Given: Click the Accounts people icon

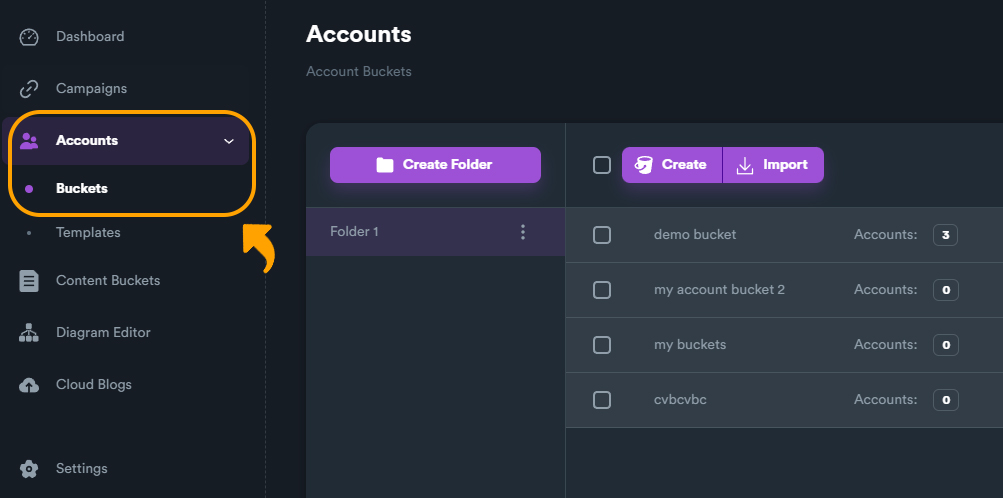Looking at the screenshot, I should tap(29, 141).
